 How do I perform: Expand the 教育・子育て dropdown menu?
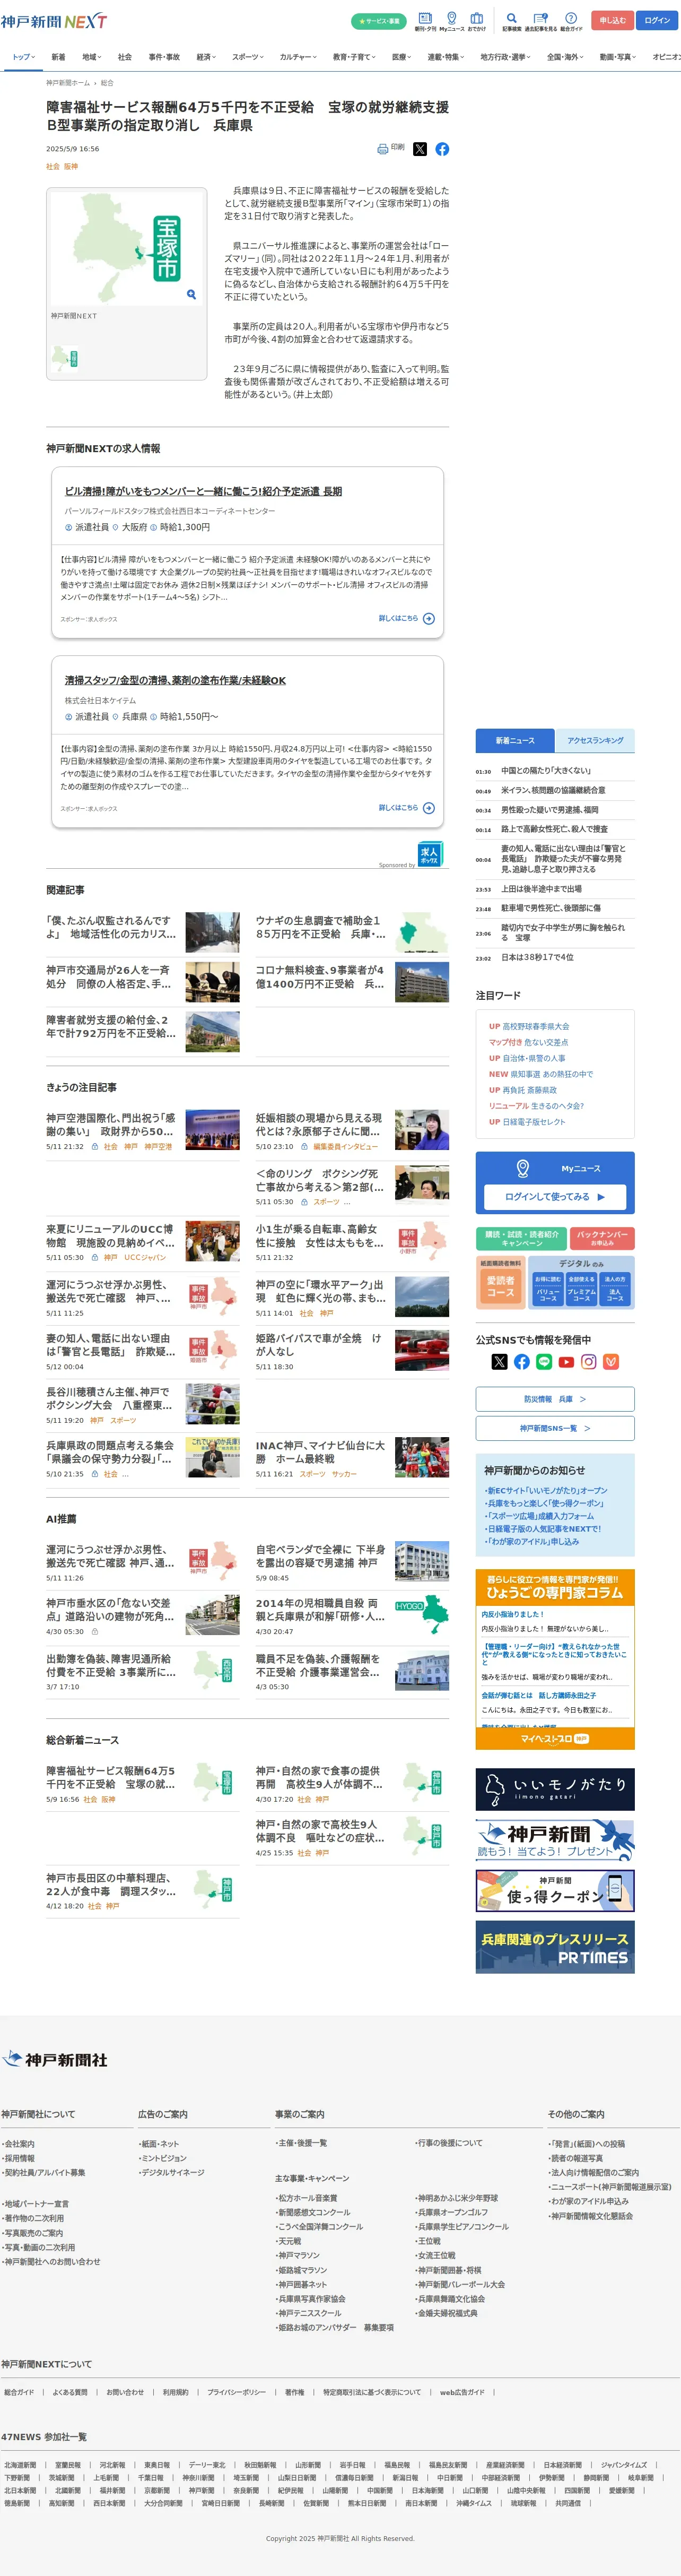(x=355, y=57)
